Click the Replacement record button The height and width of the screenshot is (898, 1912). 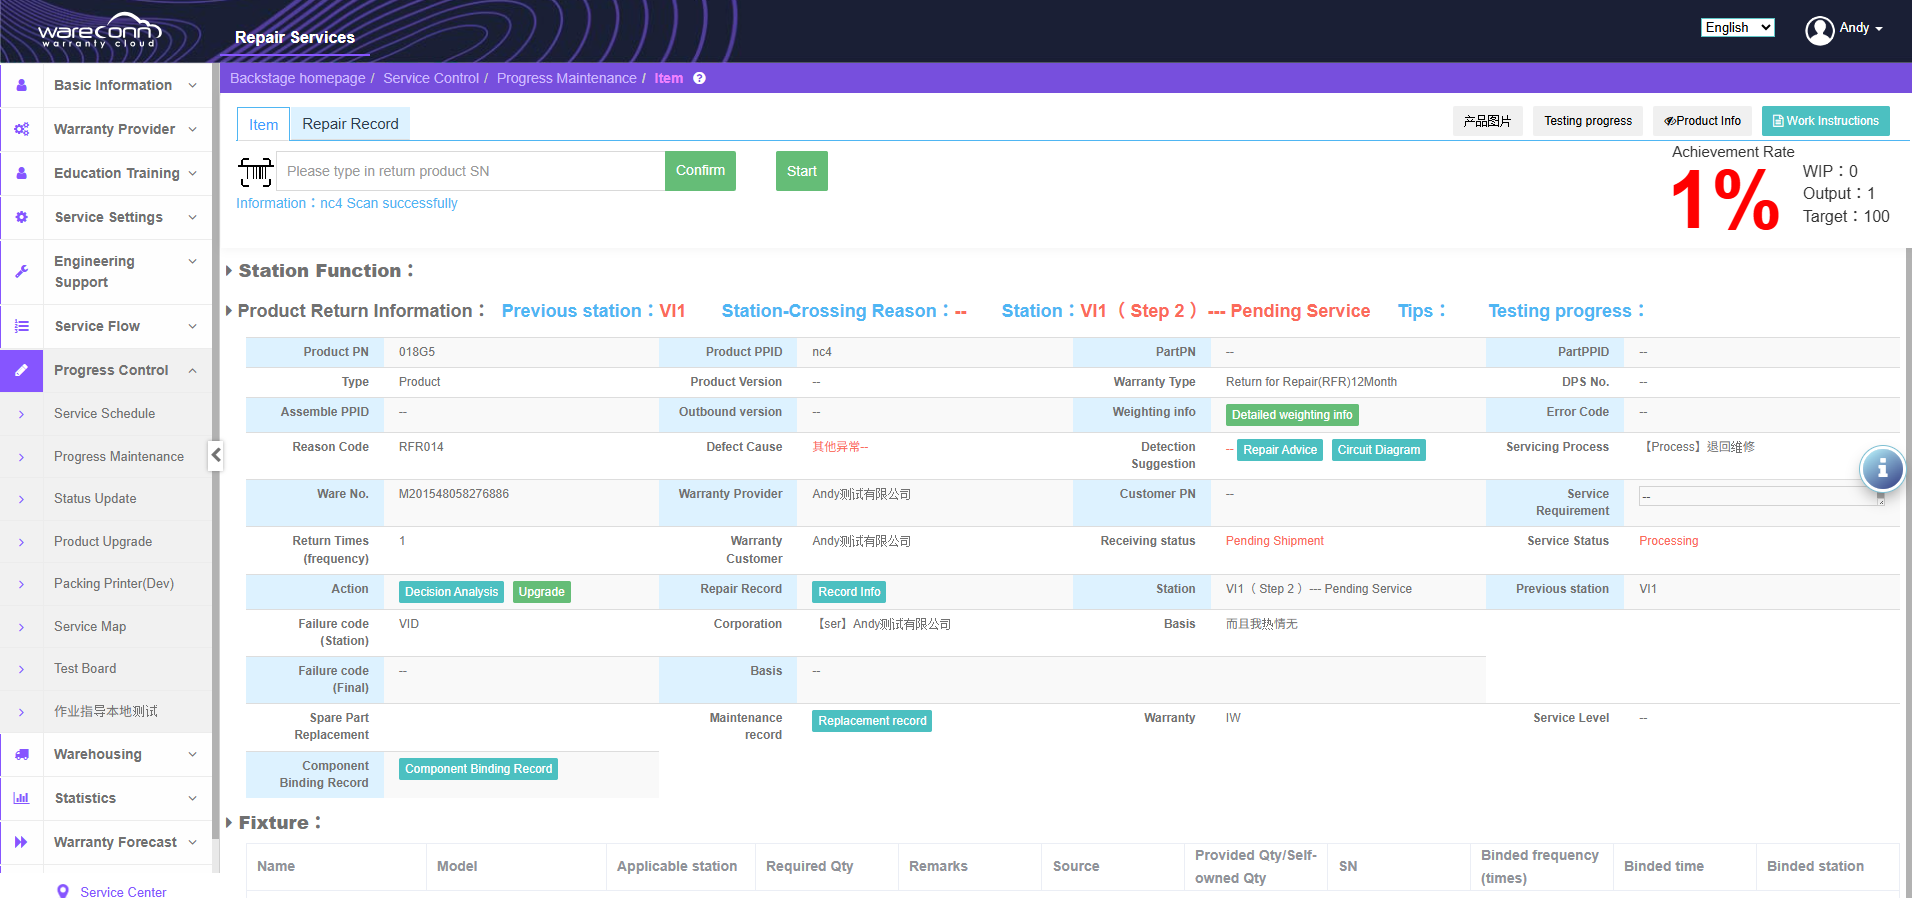[872, 721]
